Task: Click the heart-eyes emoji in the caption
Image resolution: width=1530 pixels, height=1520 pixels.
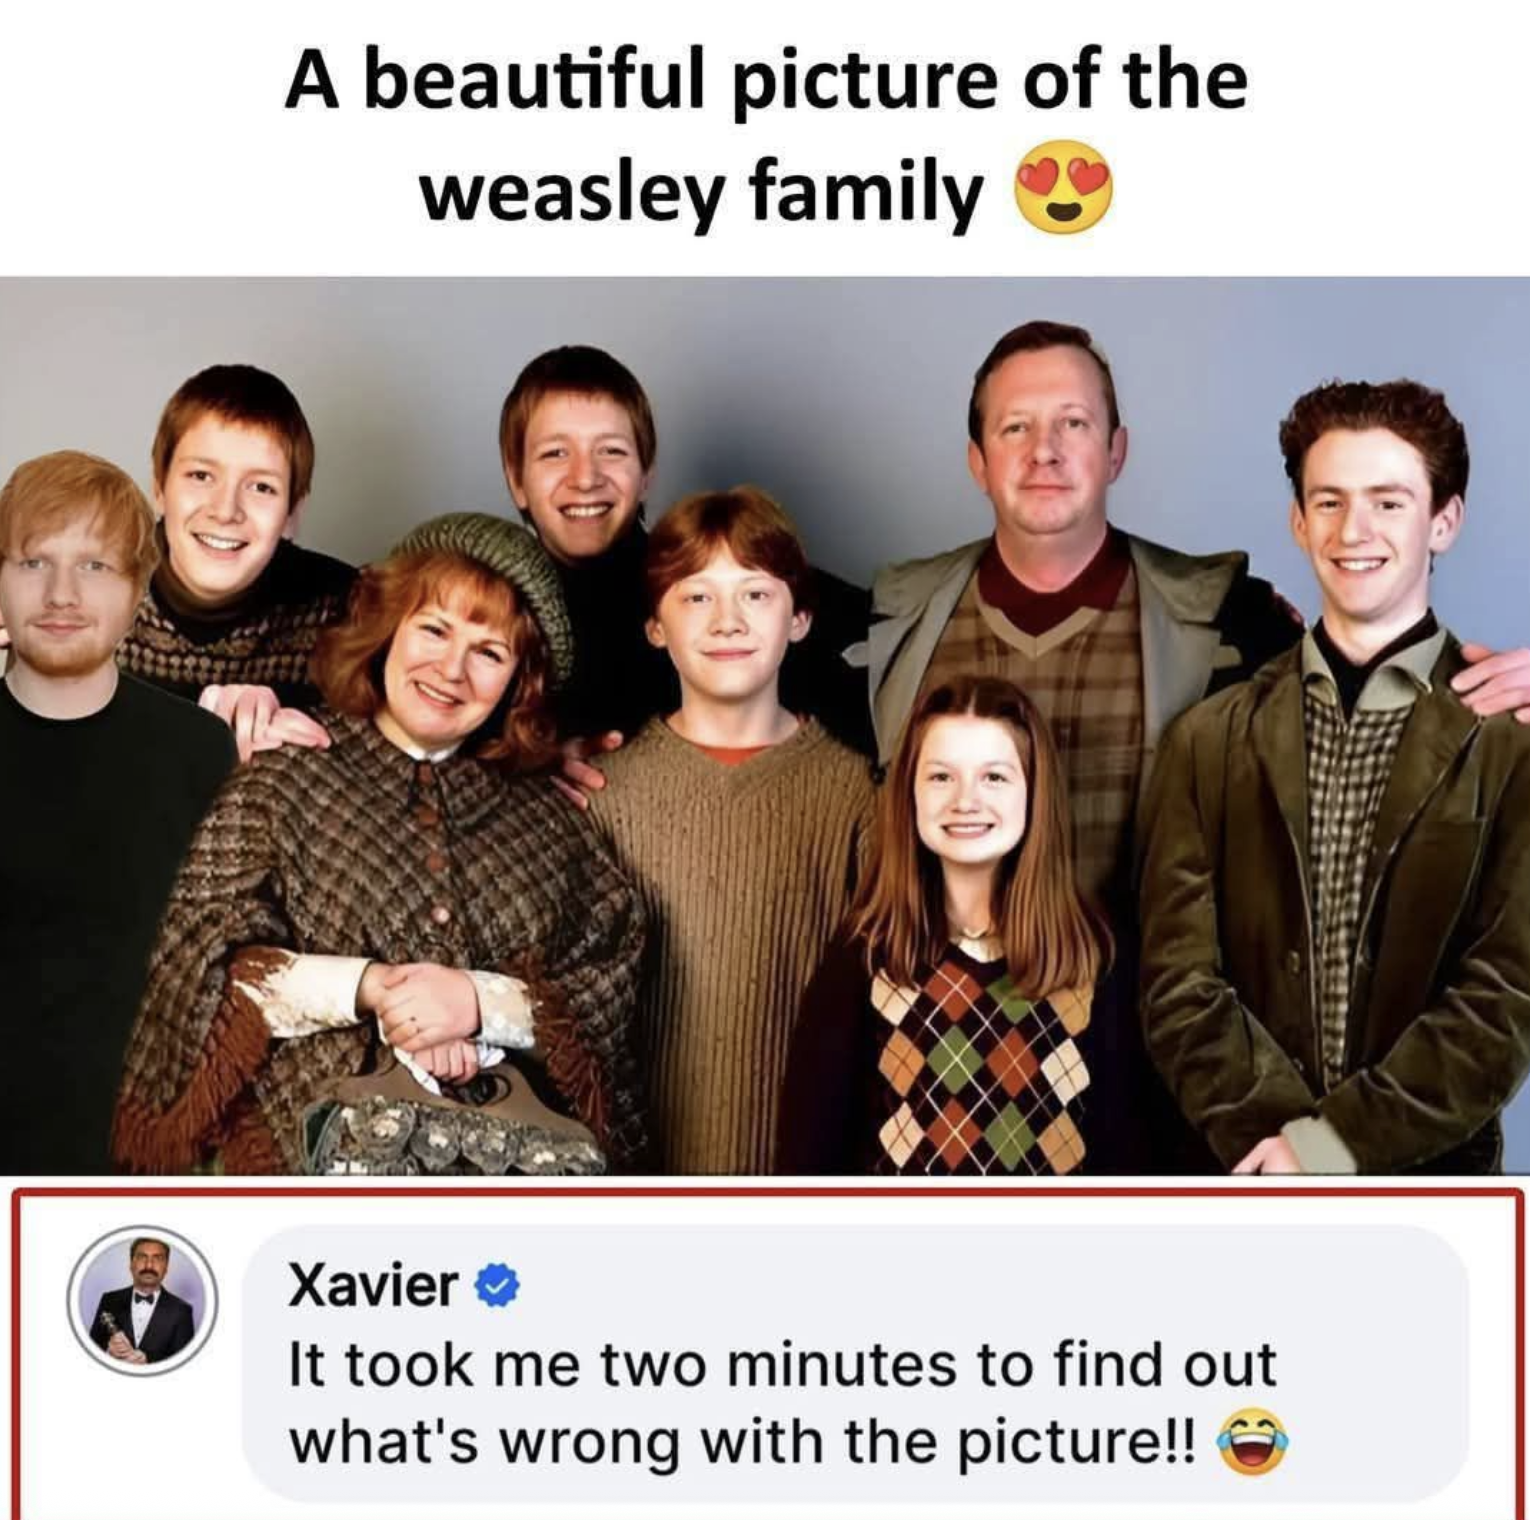Action: pos(1063,193)
